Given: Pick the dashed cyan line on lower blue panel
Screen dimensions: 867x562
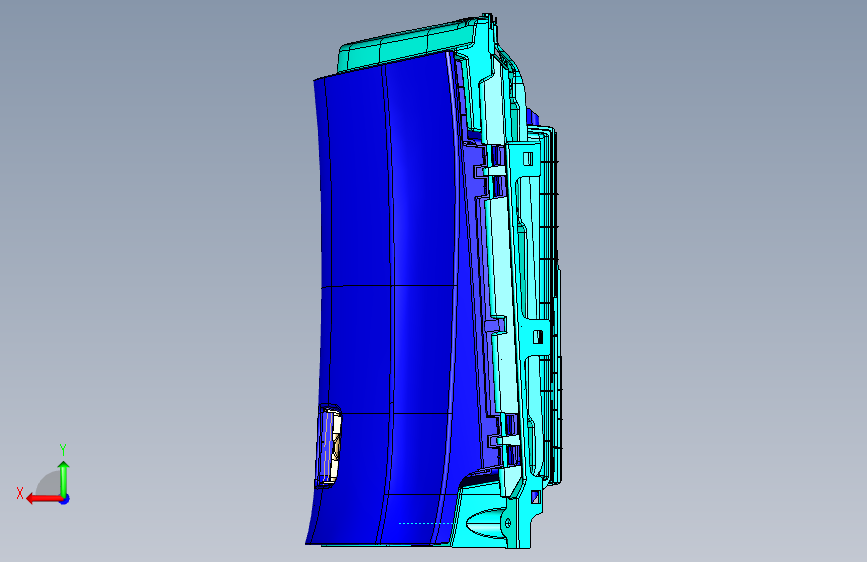Looking at the screenshot, I should 426,523.
